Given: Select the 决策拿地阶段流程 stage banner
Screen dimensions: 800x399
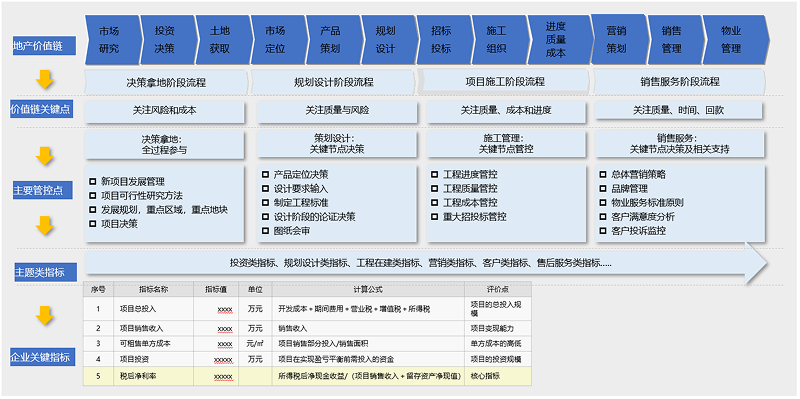Looking at the screenshot, I should point(166,82).
